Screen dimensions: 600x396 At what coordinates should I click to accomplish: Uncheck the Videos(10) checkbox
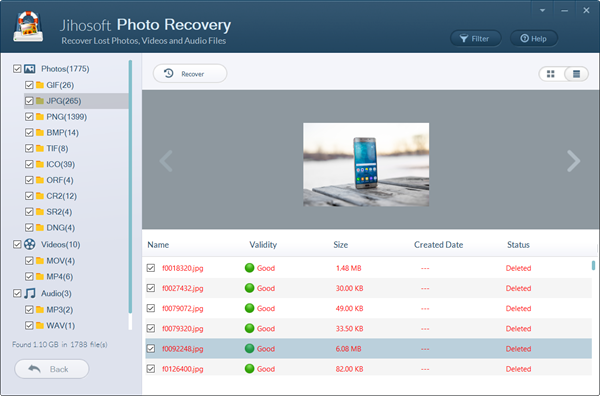click(17, 244)
